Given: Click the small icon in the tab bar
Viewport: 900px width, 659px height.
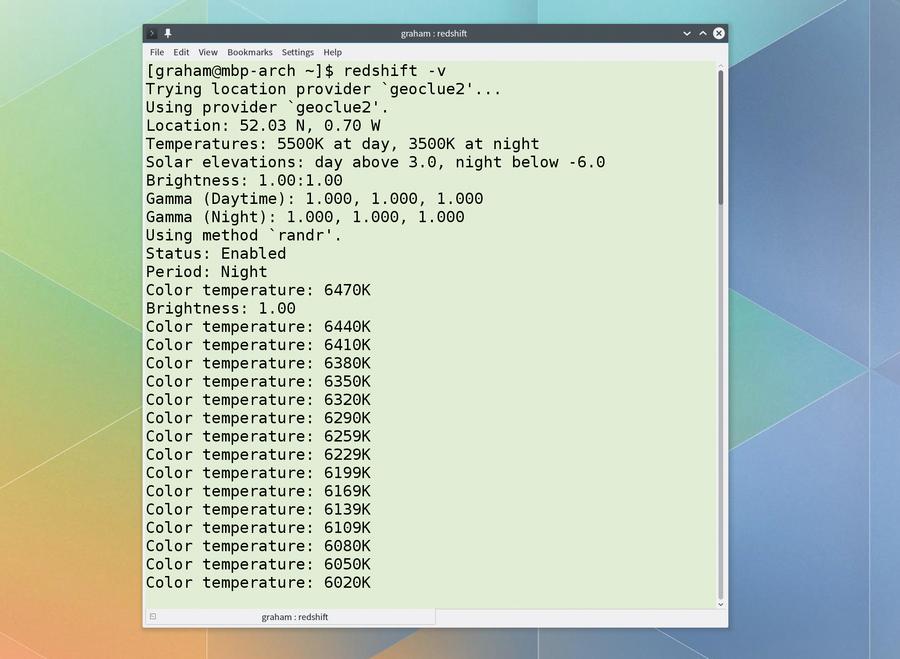Looking at the screenshot, I should tap(153, 617).
